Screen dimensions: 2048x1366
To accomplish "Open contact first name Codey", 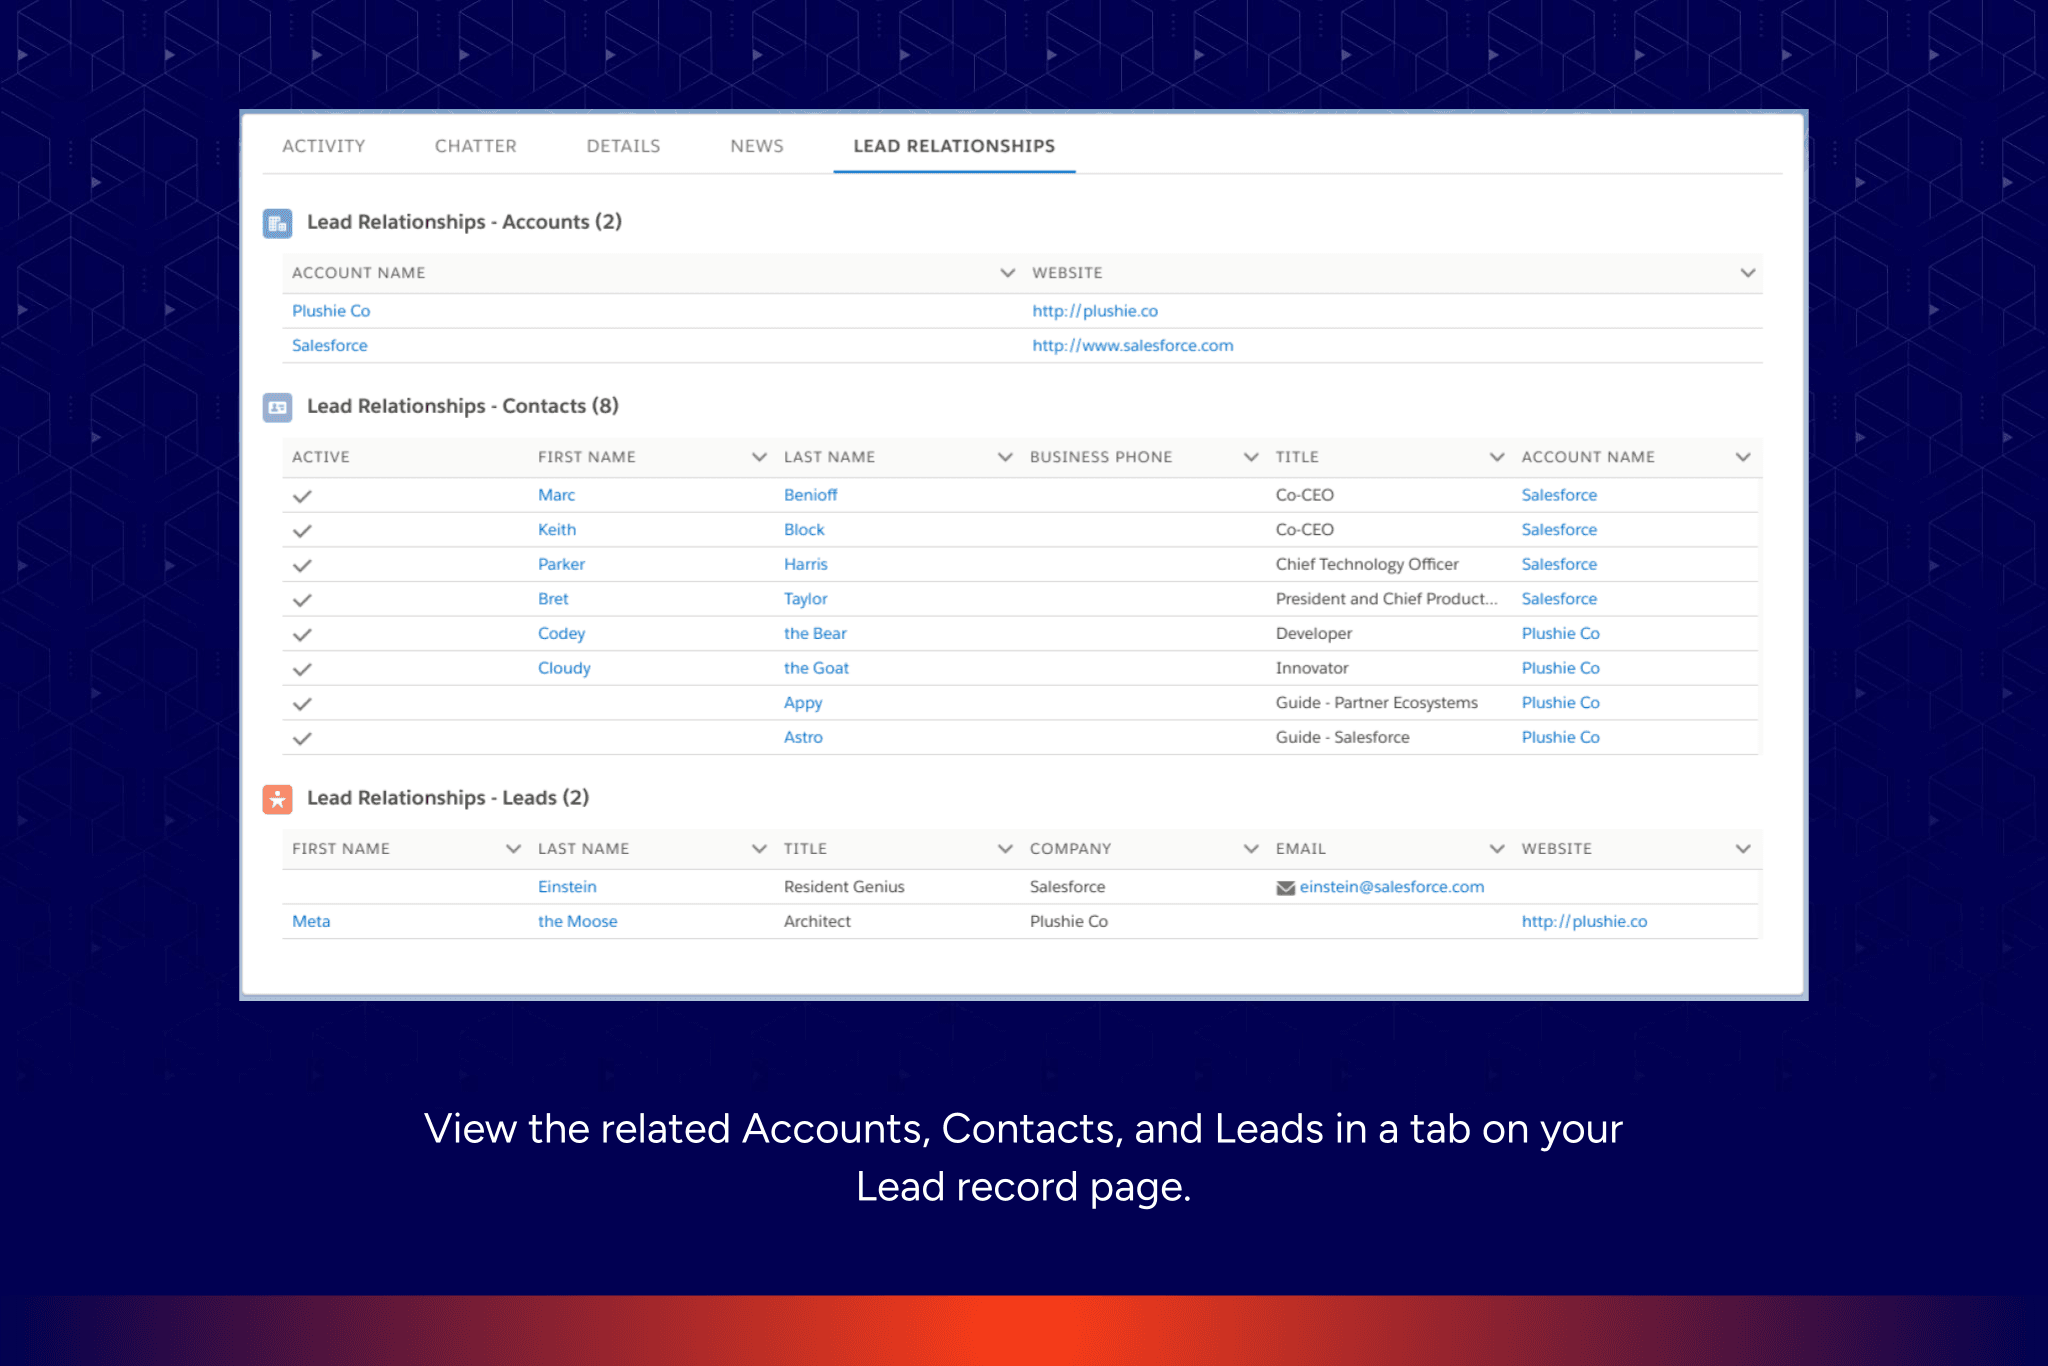I will [x=561, y=634].
